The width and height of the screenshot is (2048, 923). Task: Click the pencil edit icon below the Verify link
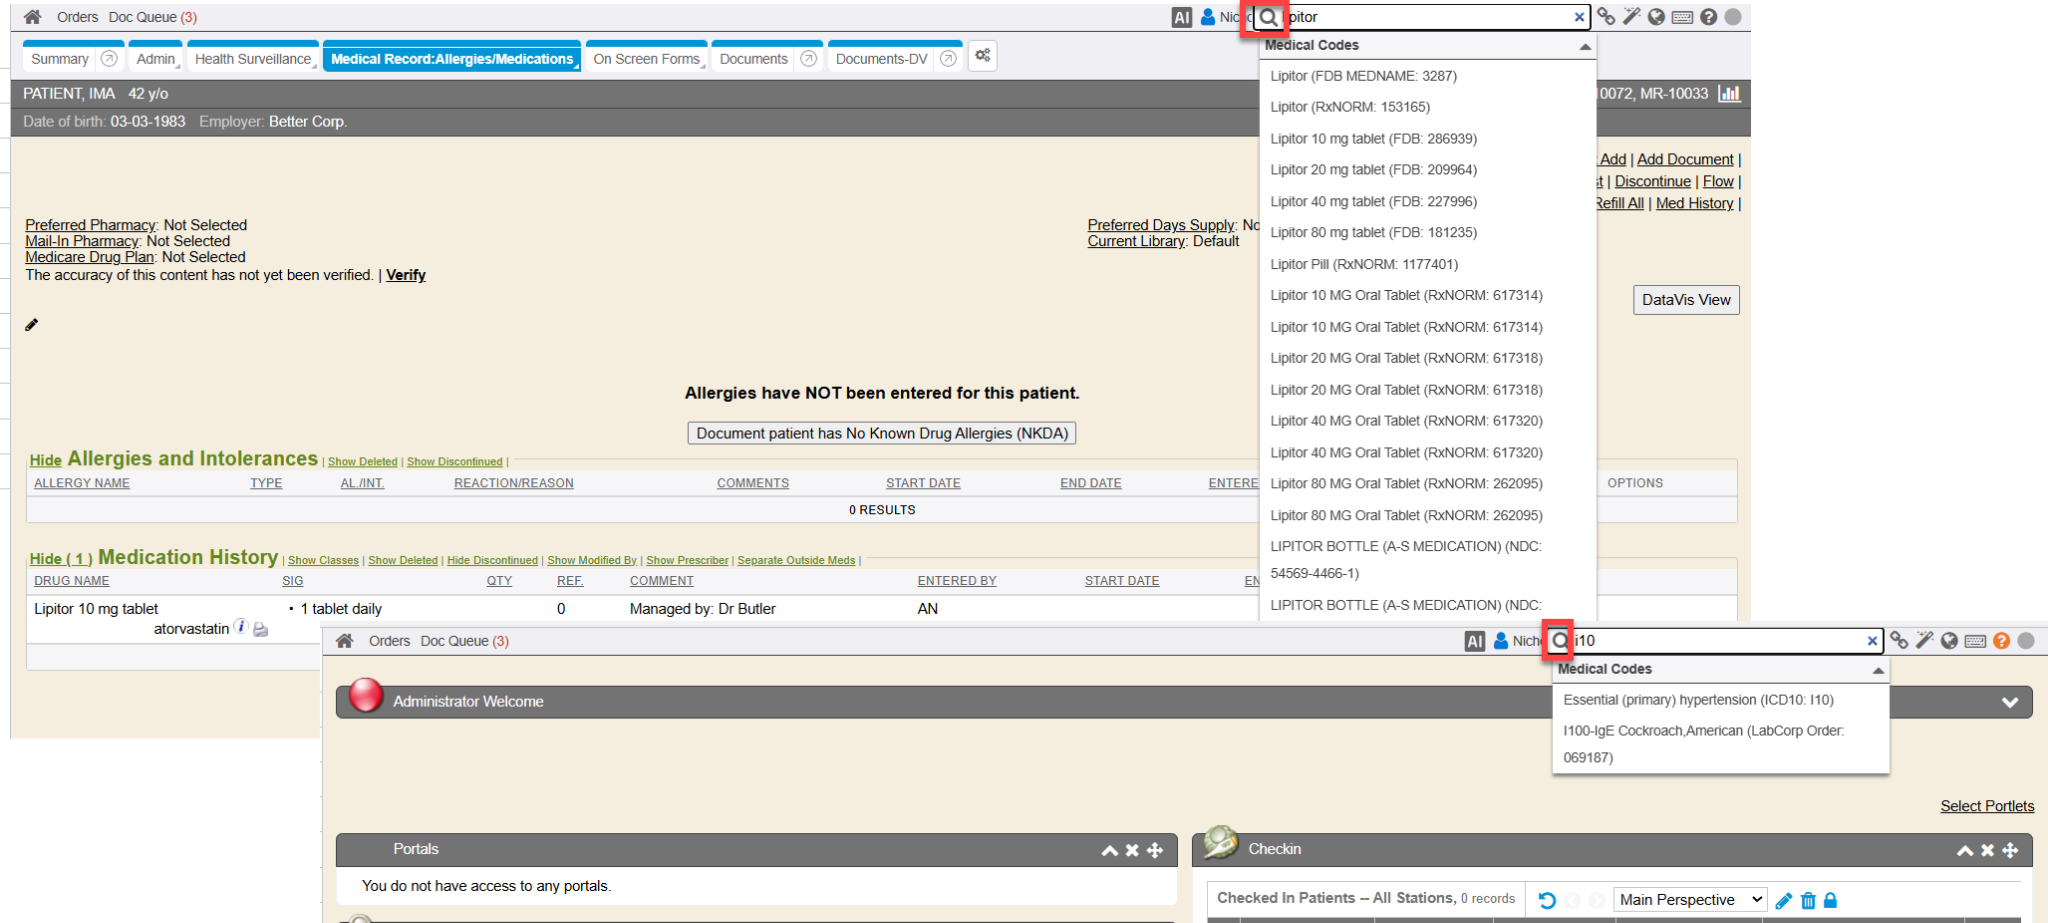tap(32, 325)
